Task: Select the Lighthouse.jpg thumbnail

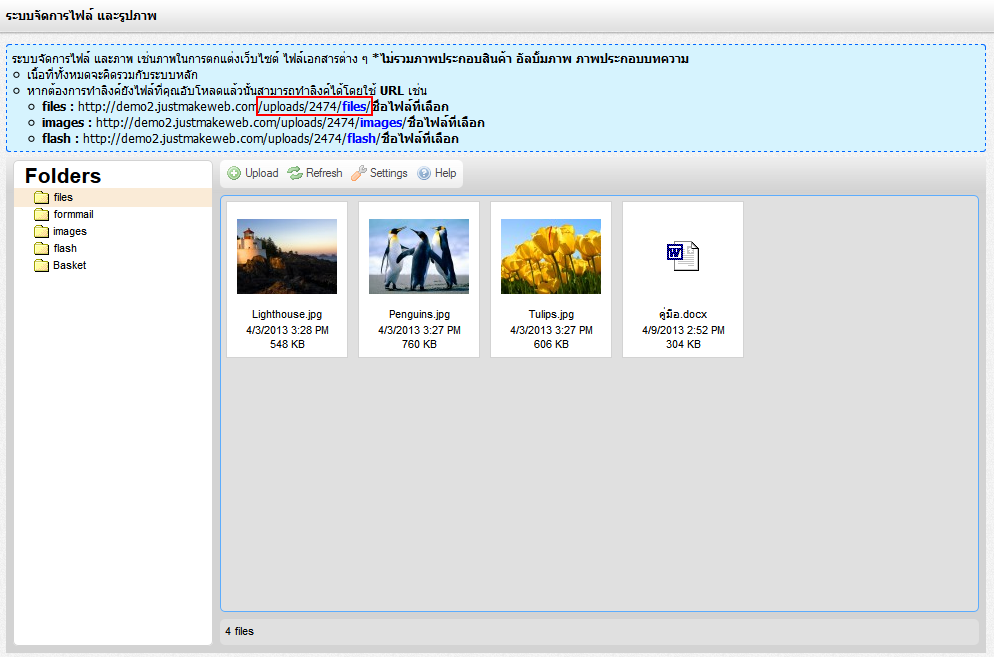Action: click(x=287, y=257)
